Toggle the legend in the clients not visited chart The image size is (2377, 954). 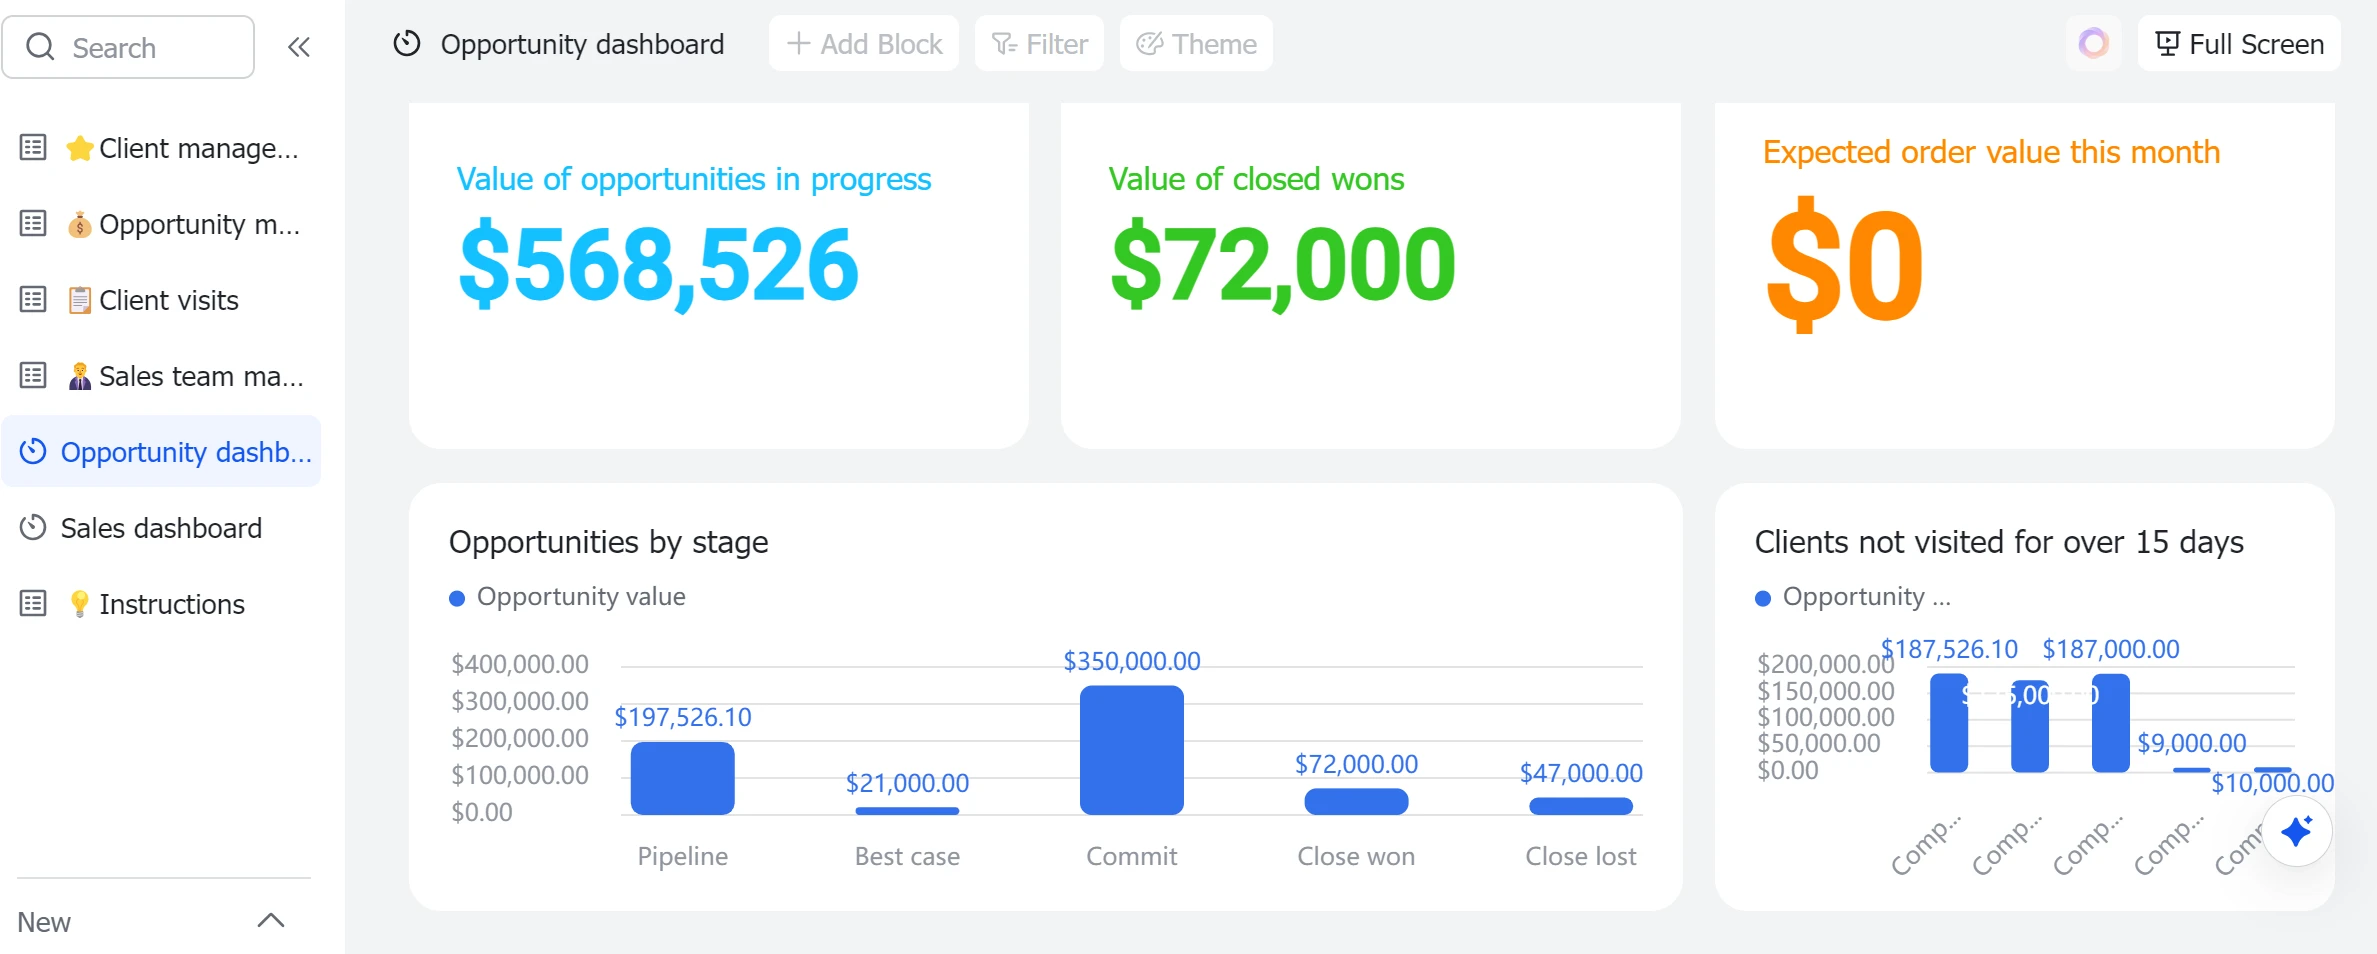click(x=1763, y=598)
